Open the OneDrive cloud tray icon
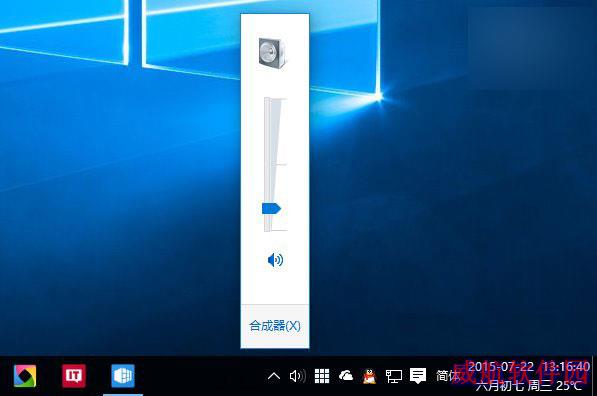The image size is (597, 396). [x=346, y=376]
